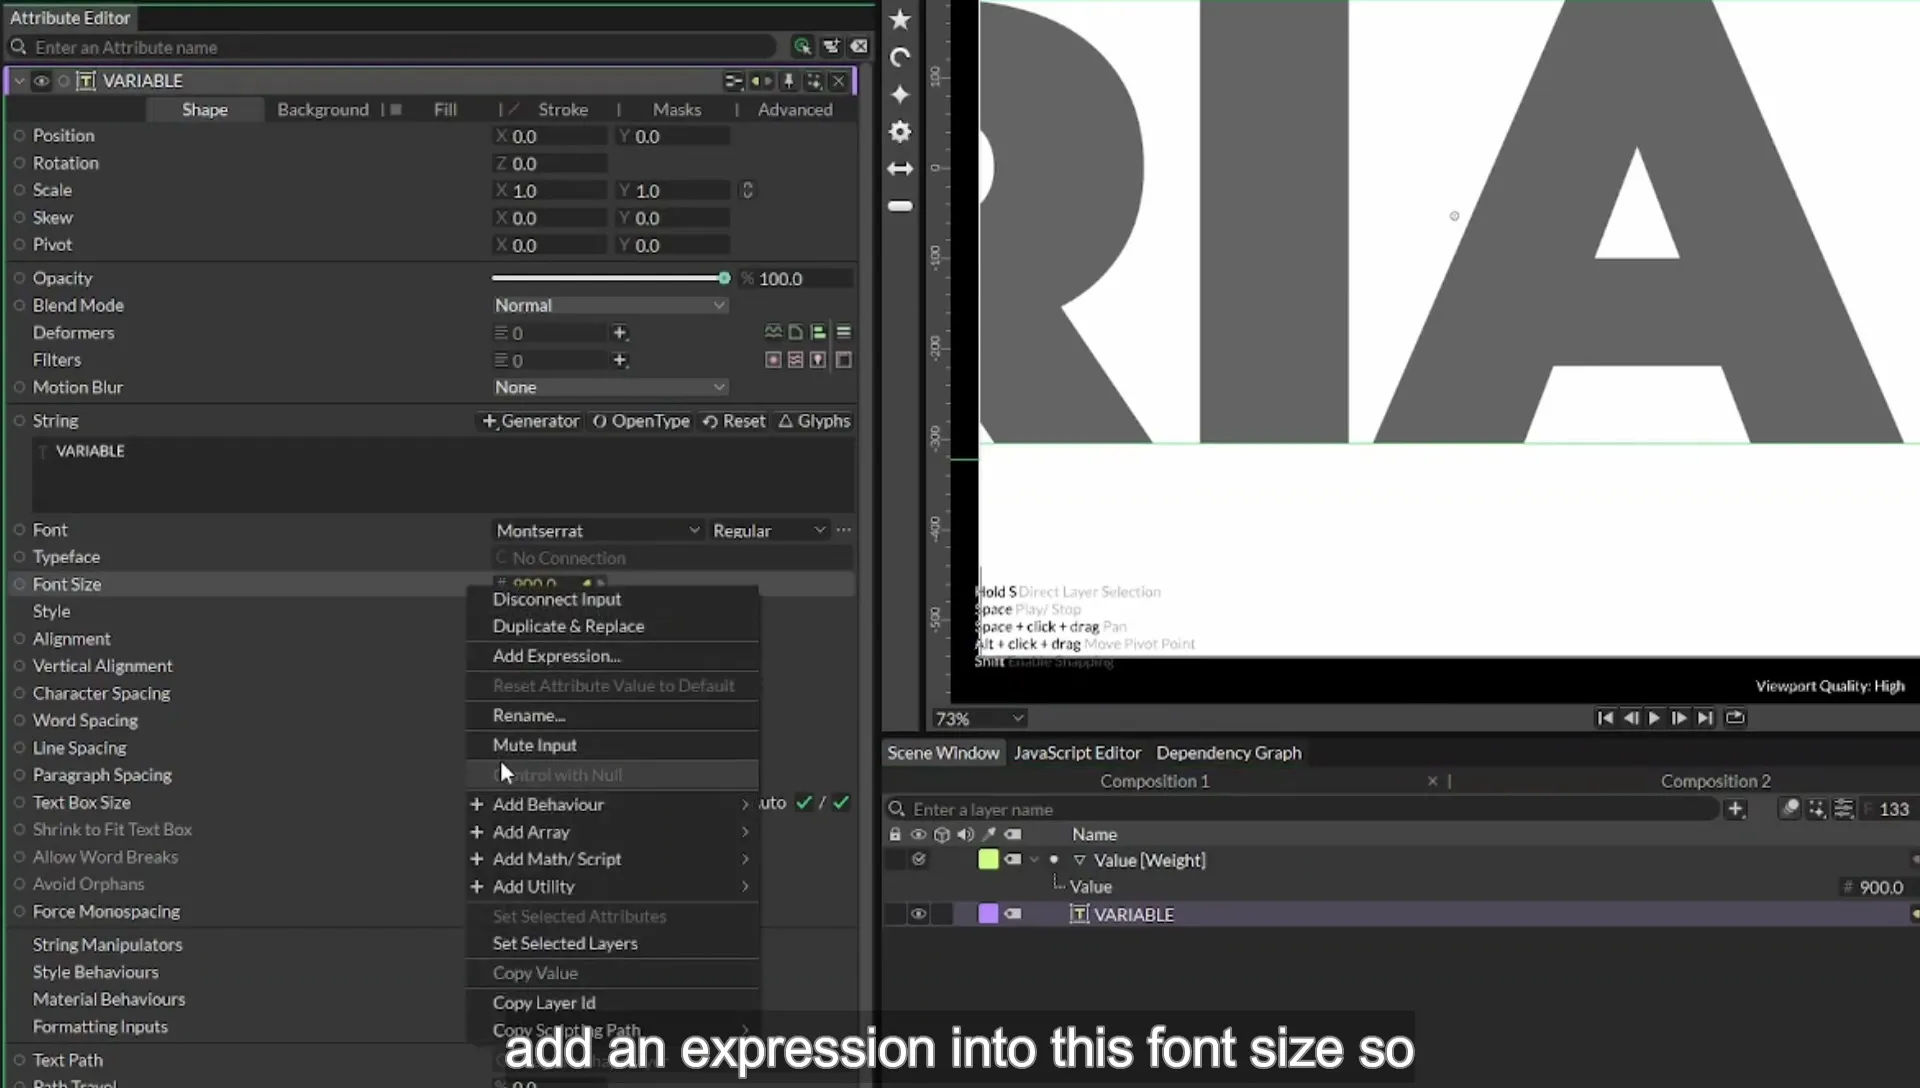The height and width of the screenshot is (1088, 1920).
Task: Click the green color swatch of Value [Weight]
Action: [988, 859]
